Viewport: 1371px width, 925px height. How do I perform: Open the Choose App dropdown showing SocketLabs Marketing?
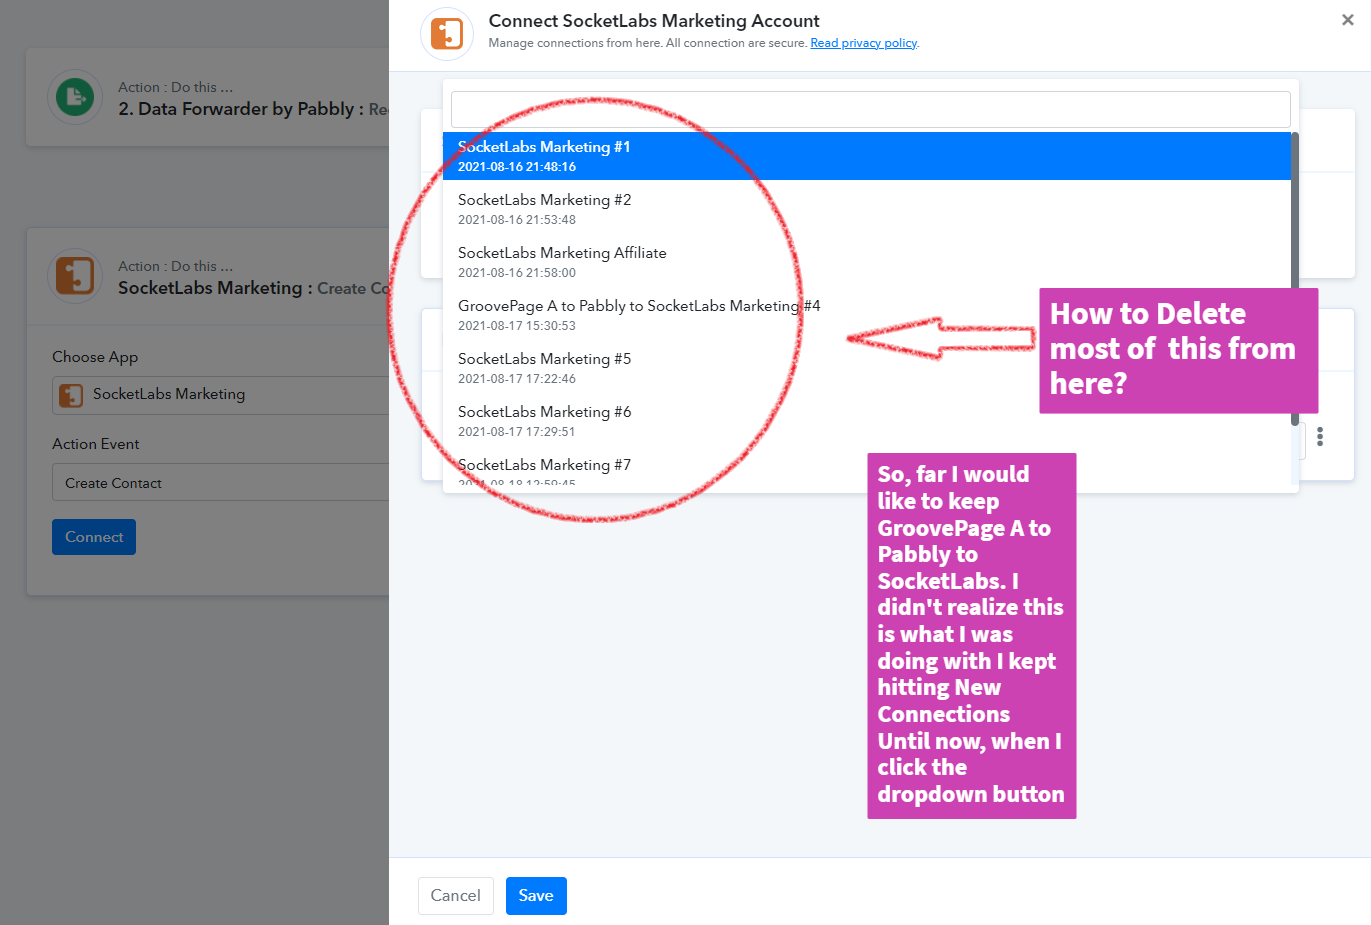point(221,395)
